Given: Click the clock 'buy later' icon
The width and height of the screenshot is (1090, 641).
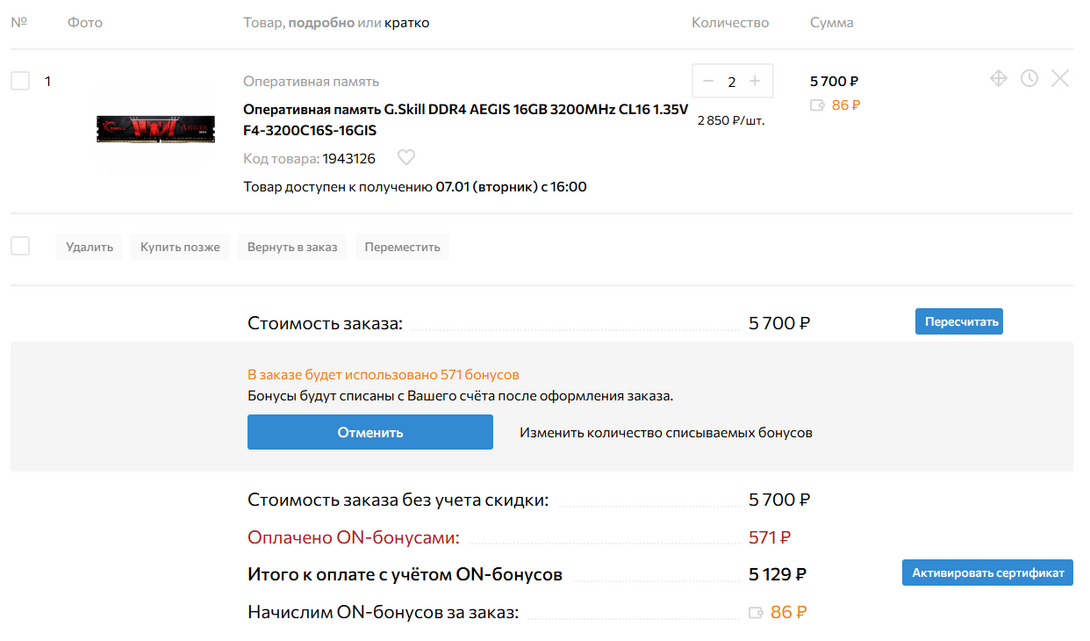Looking at the screenshot, I should click(x=1029, y=78).
